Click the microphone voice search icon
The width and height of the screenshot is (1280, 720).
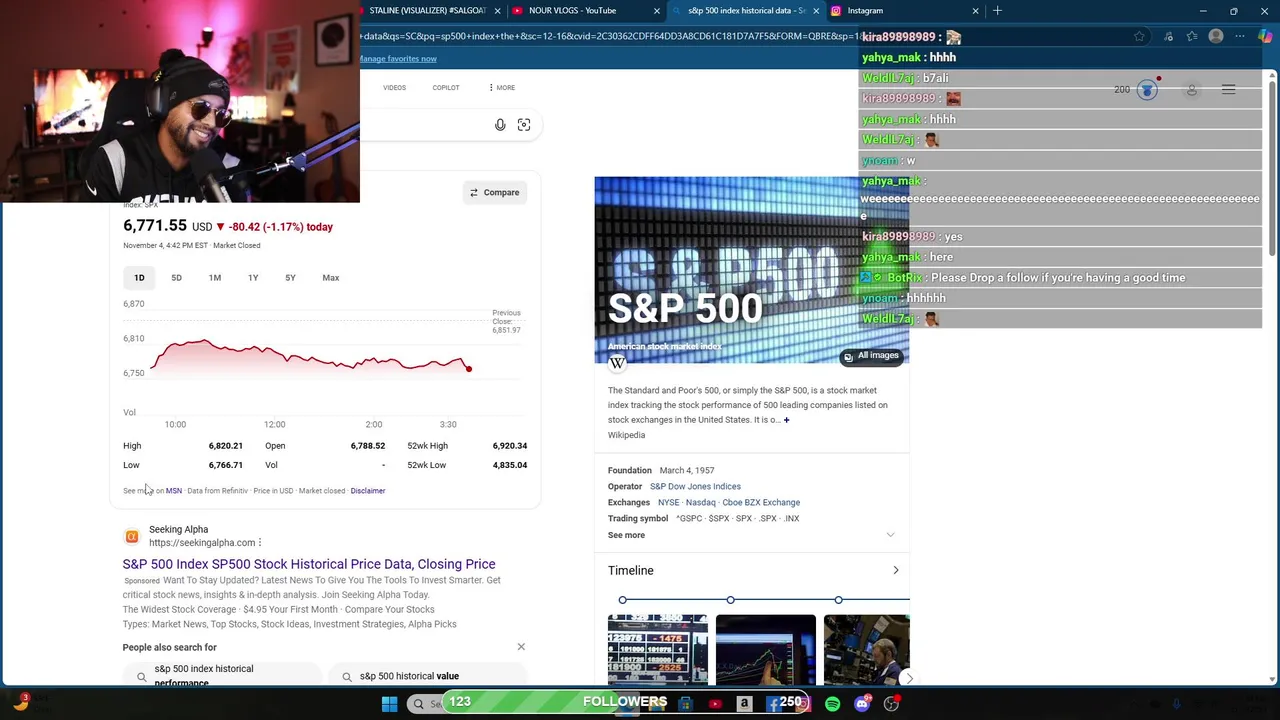tap(500, 125)
